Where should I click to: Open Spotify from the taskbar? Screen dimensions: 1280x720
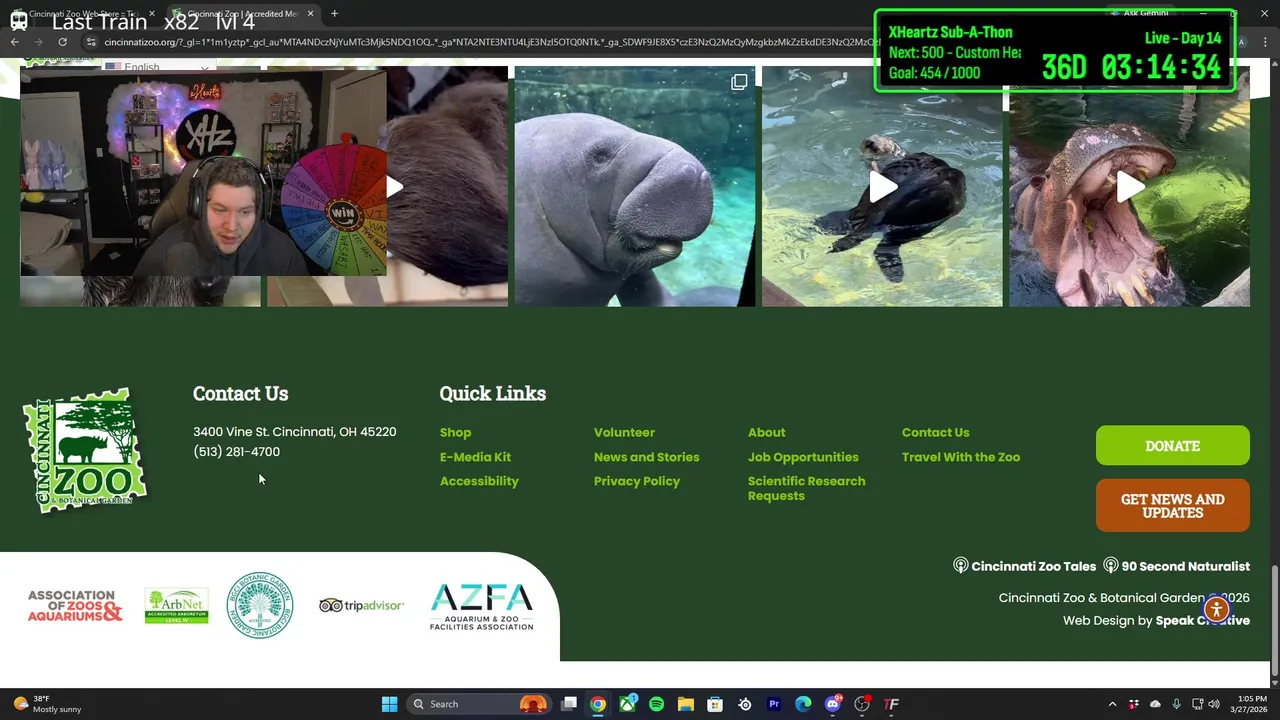pos(656,704)
